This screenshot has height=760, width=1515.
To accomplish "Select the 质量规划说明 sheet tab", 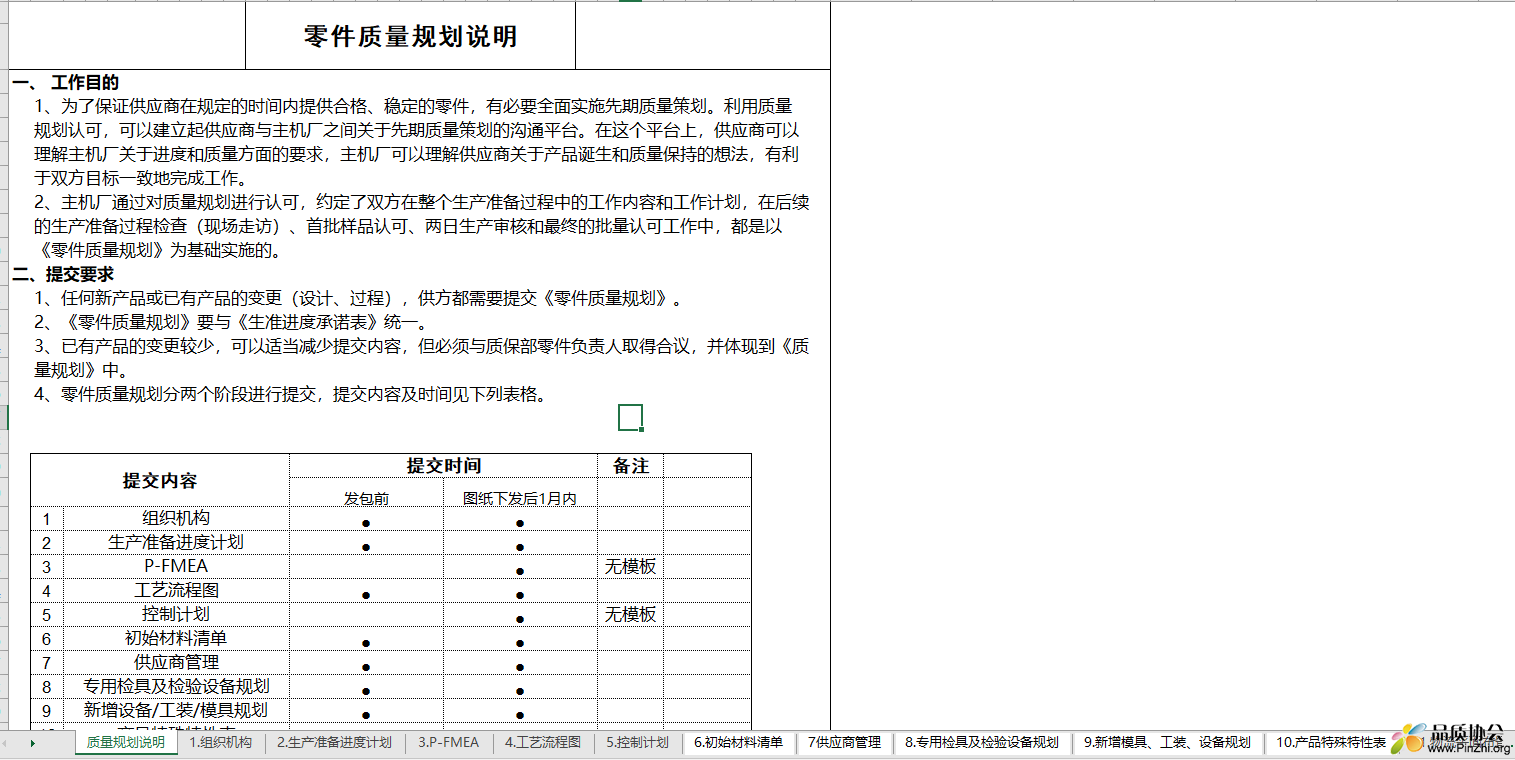I will tap(126, 743).
